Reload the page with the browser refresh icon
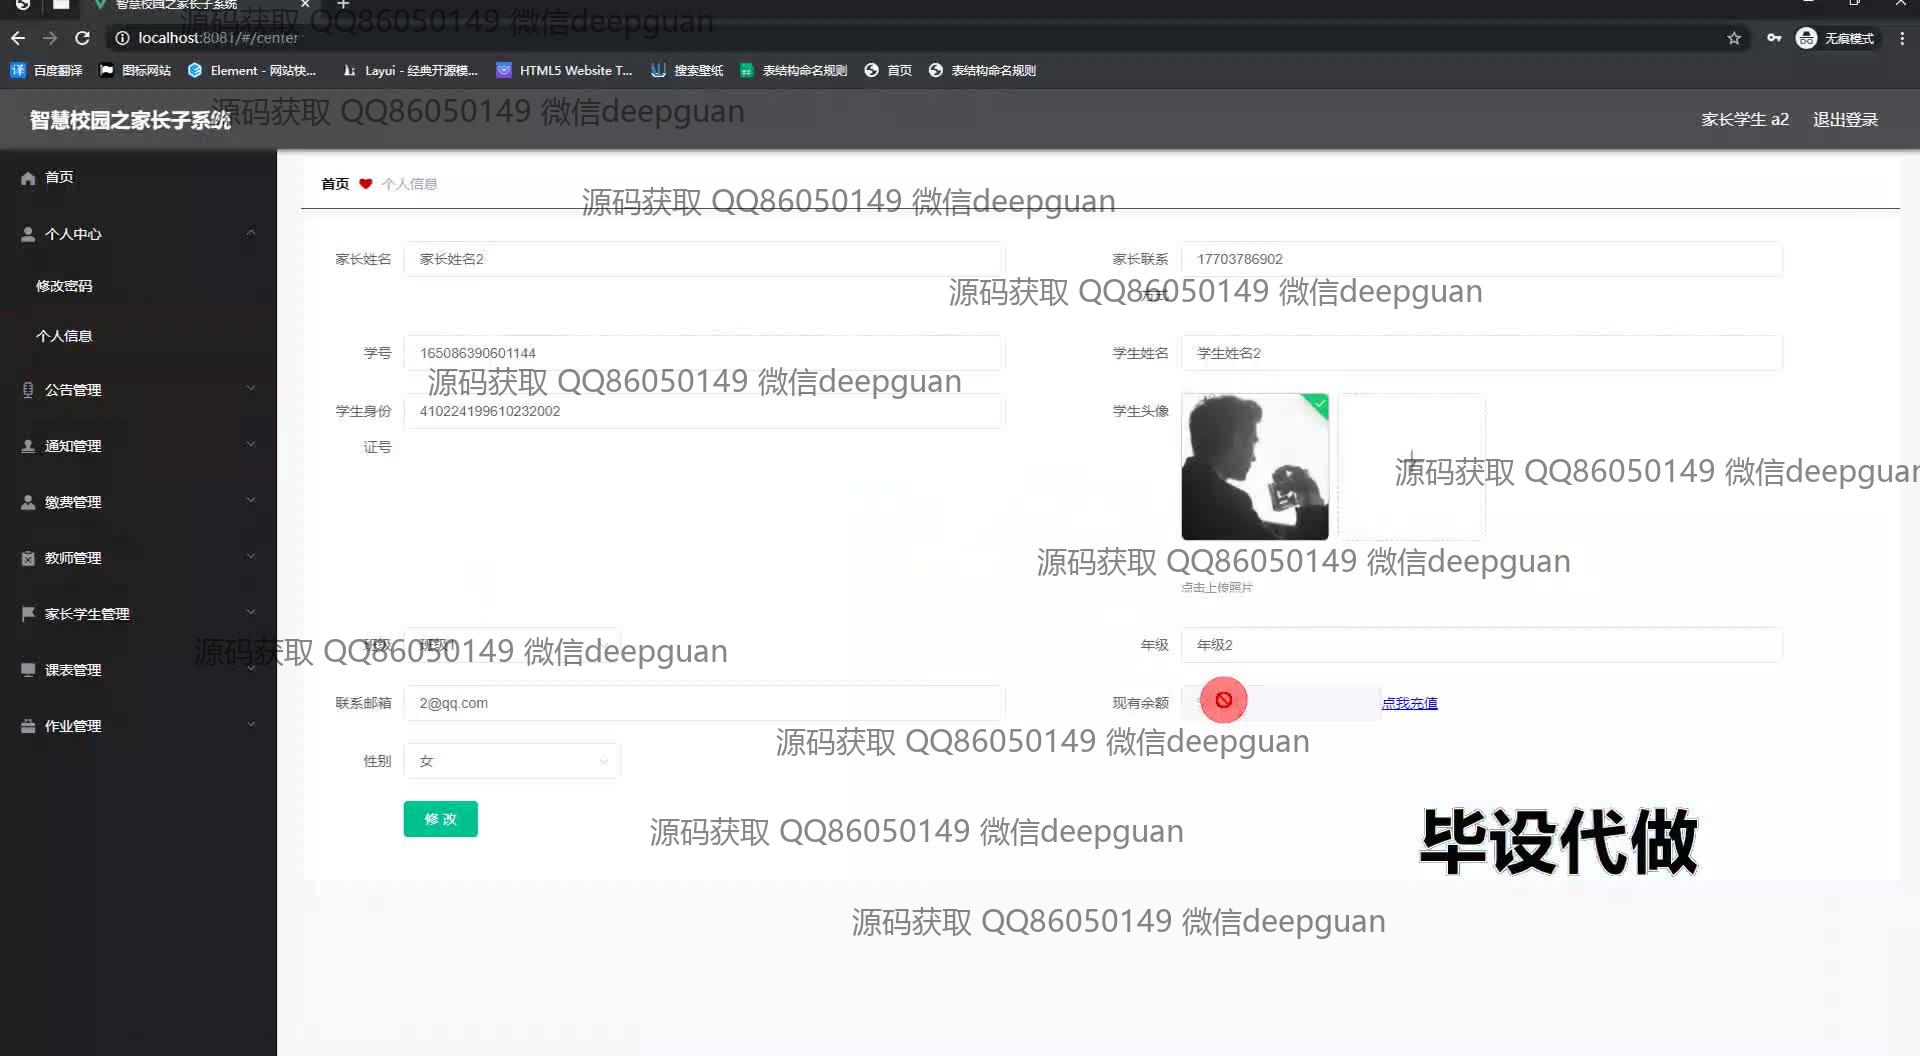The width and height of the screenshot is (1920, 1056). tap(83, 38)
